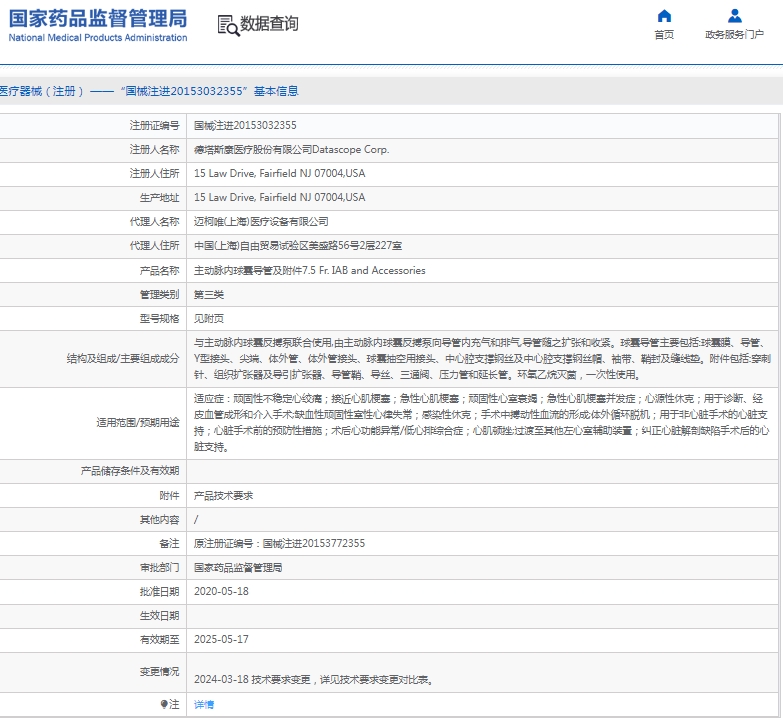Click the 注册人住所 row label
The height and width of the screenshot is (727, 783).
click(x=154, y=173)
